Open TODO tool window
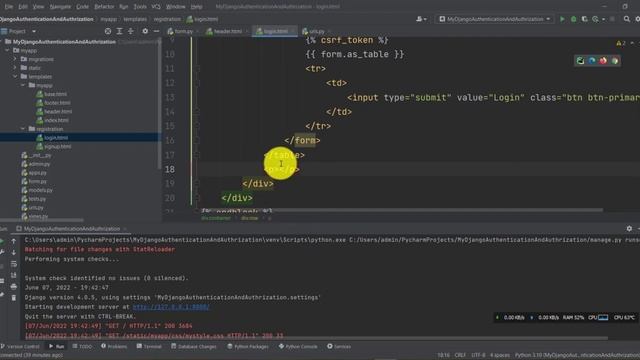Screen dimensions: 640x360 tap(82, 347)
